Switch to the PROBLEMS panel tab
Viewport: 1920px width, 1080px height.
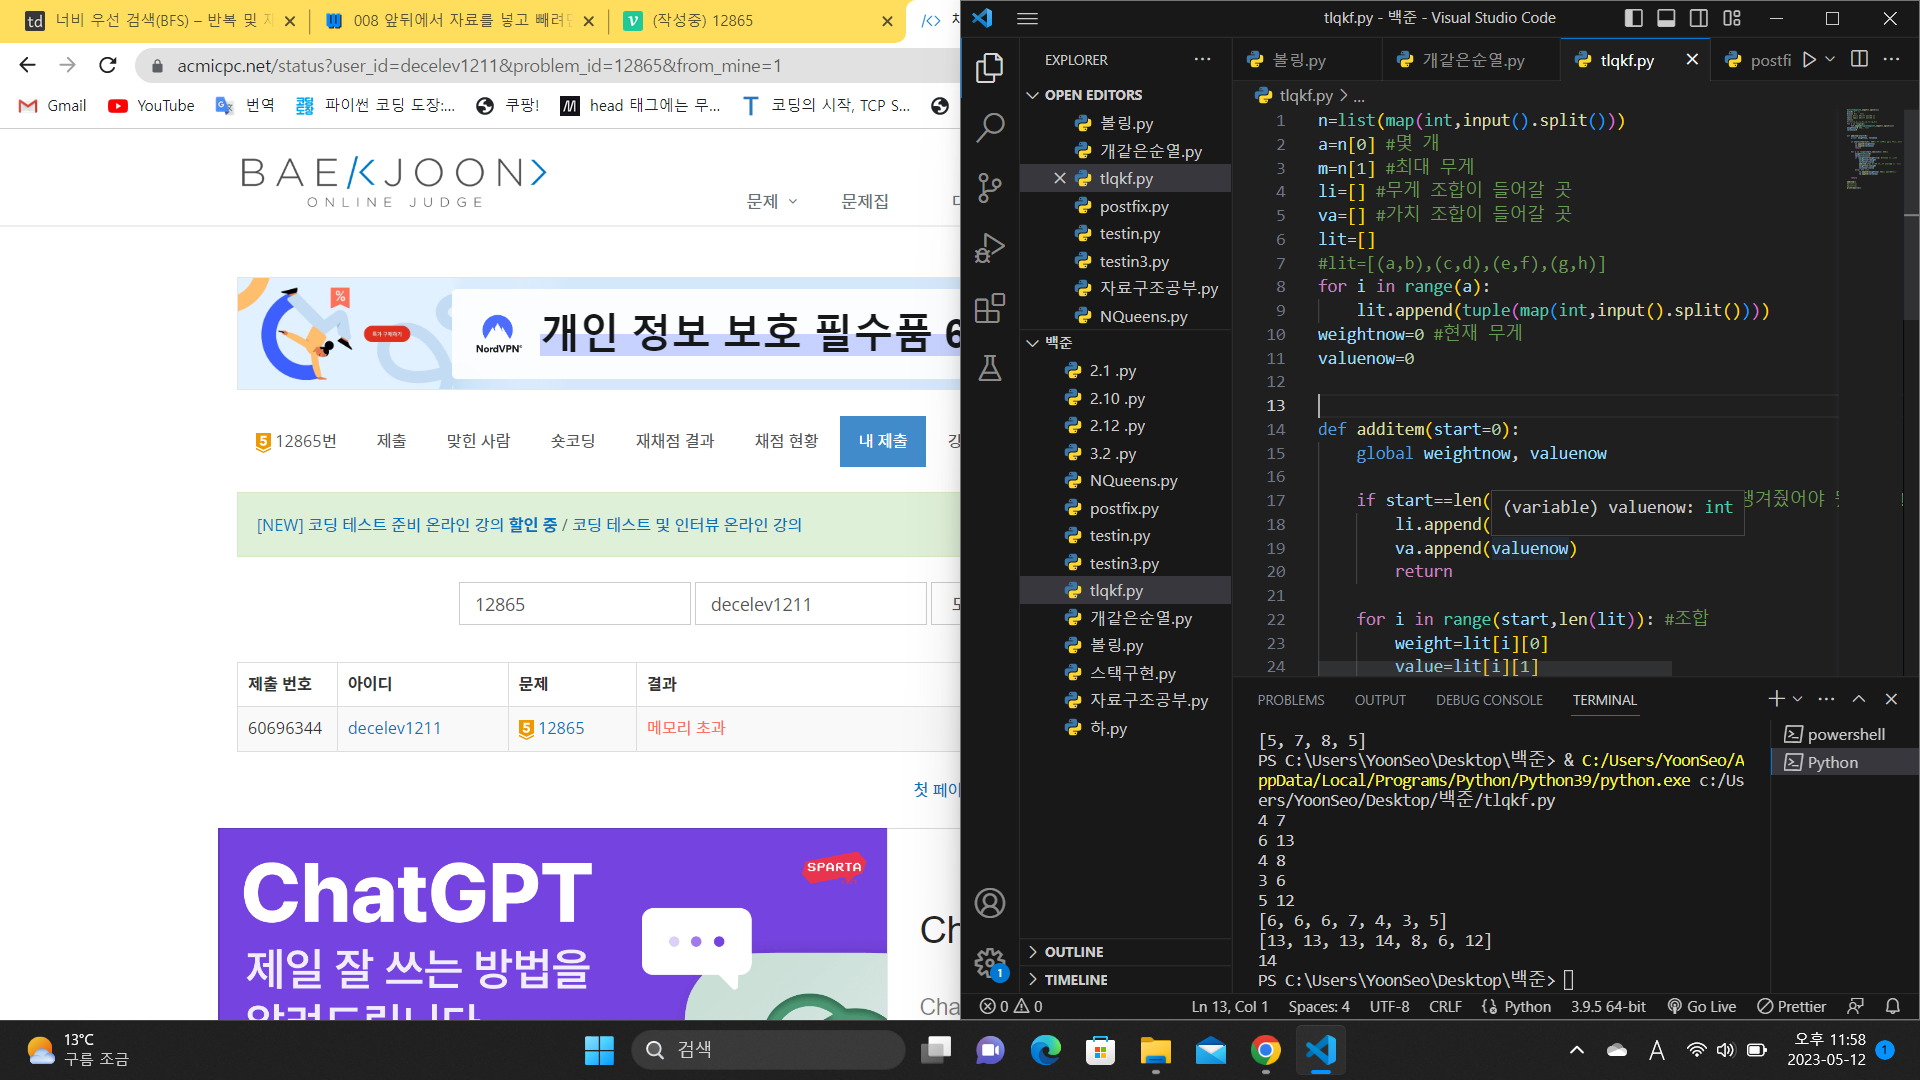coord(1290,700)
